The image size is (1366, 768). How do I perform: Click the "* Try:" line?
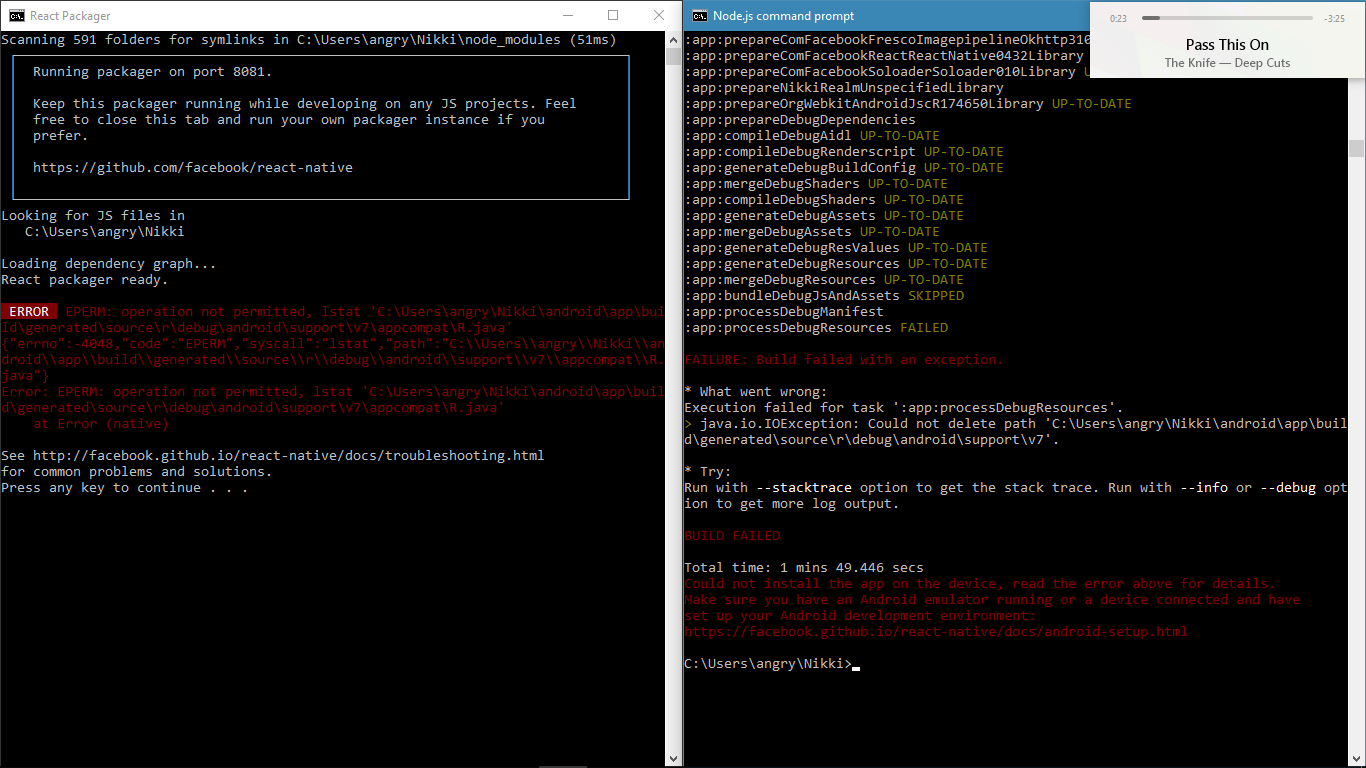(708, 472)
